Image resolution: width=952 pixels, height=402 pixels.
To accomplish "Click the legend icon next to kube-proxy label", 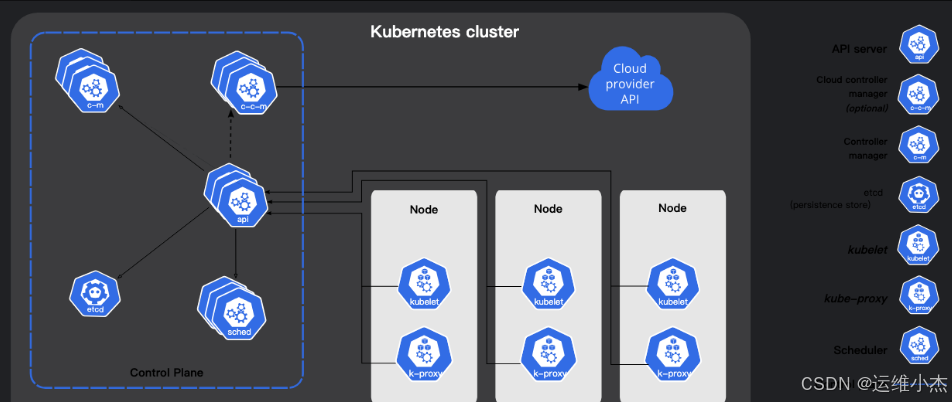I will [x=919, y=295].
